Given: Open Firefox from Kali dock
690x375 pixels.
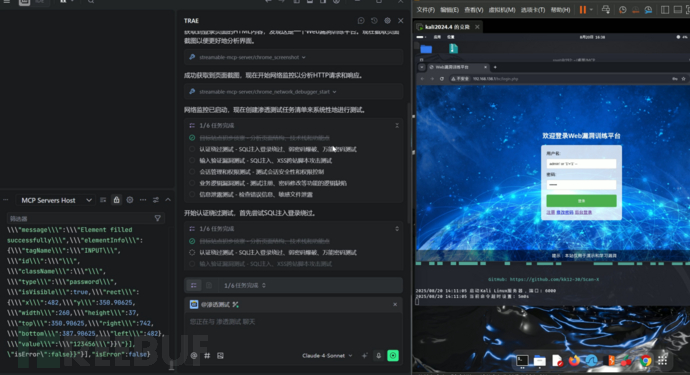Looking at the screenshot, I should coord(574,361).
